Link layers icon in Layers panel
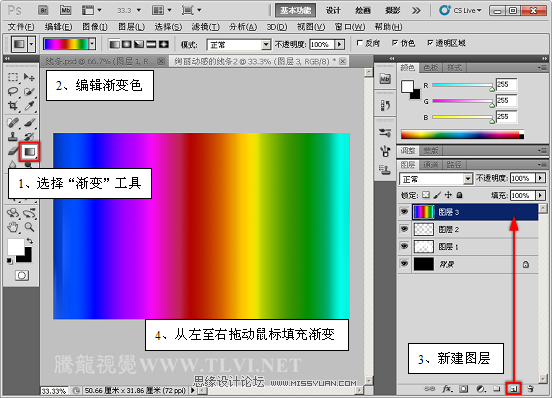The width and height of the screenshot is (552, 398). point(429,388)
